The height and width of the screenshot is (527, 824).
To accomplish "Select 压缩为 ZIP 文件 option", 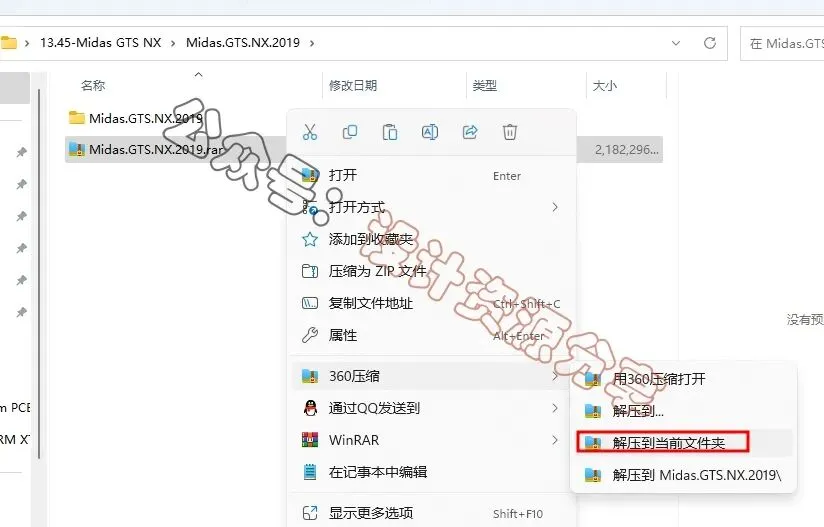I will pyautogui.click(x=431, y=271).
